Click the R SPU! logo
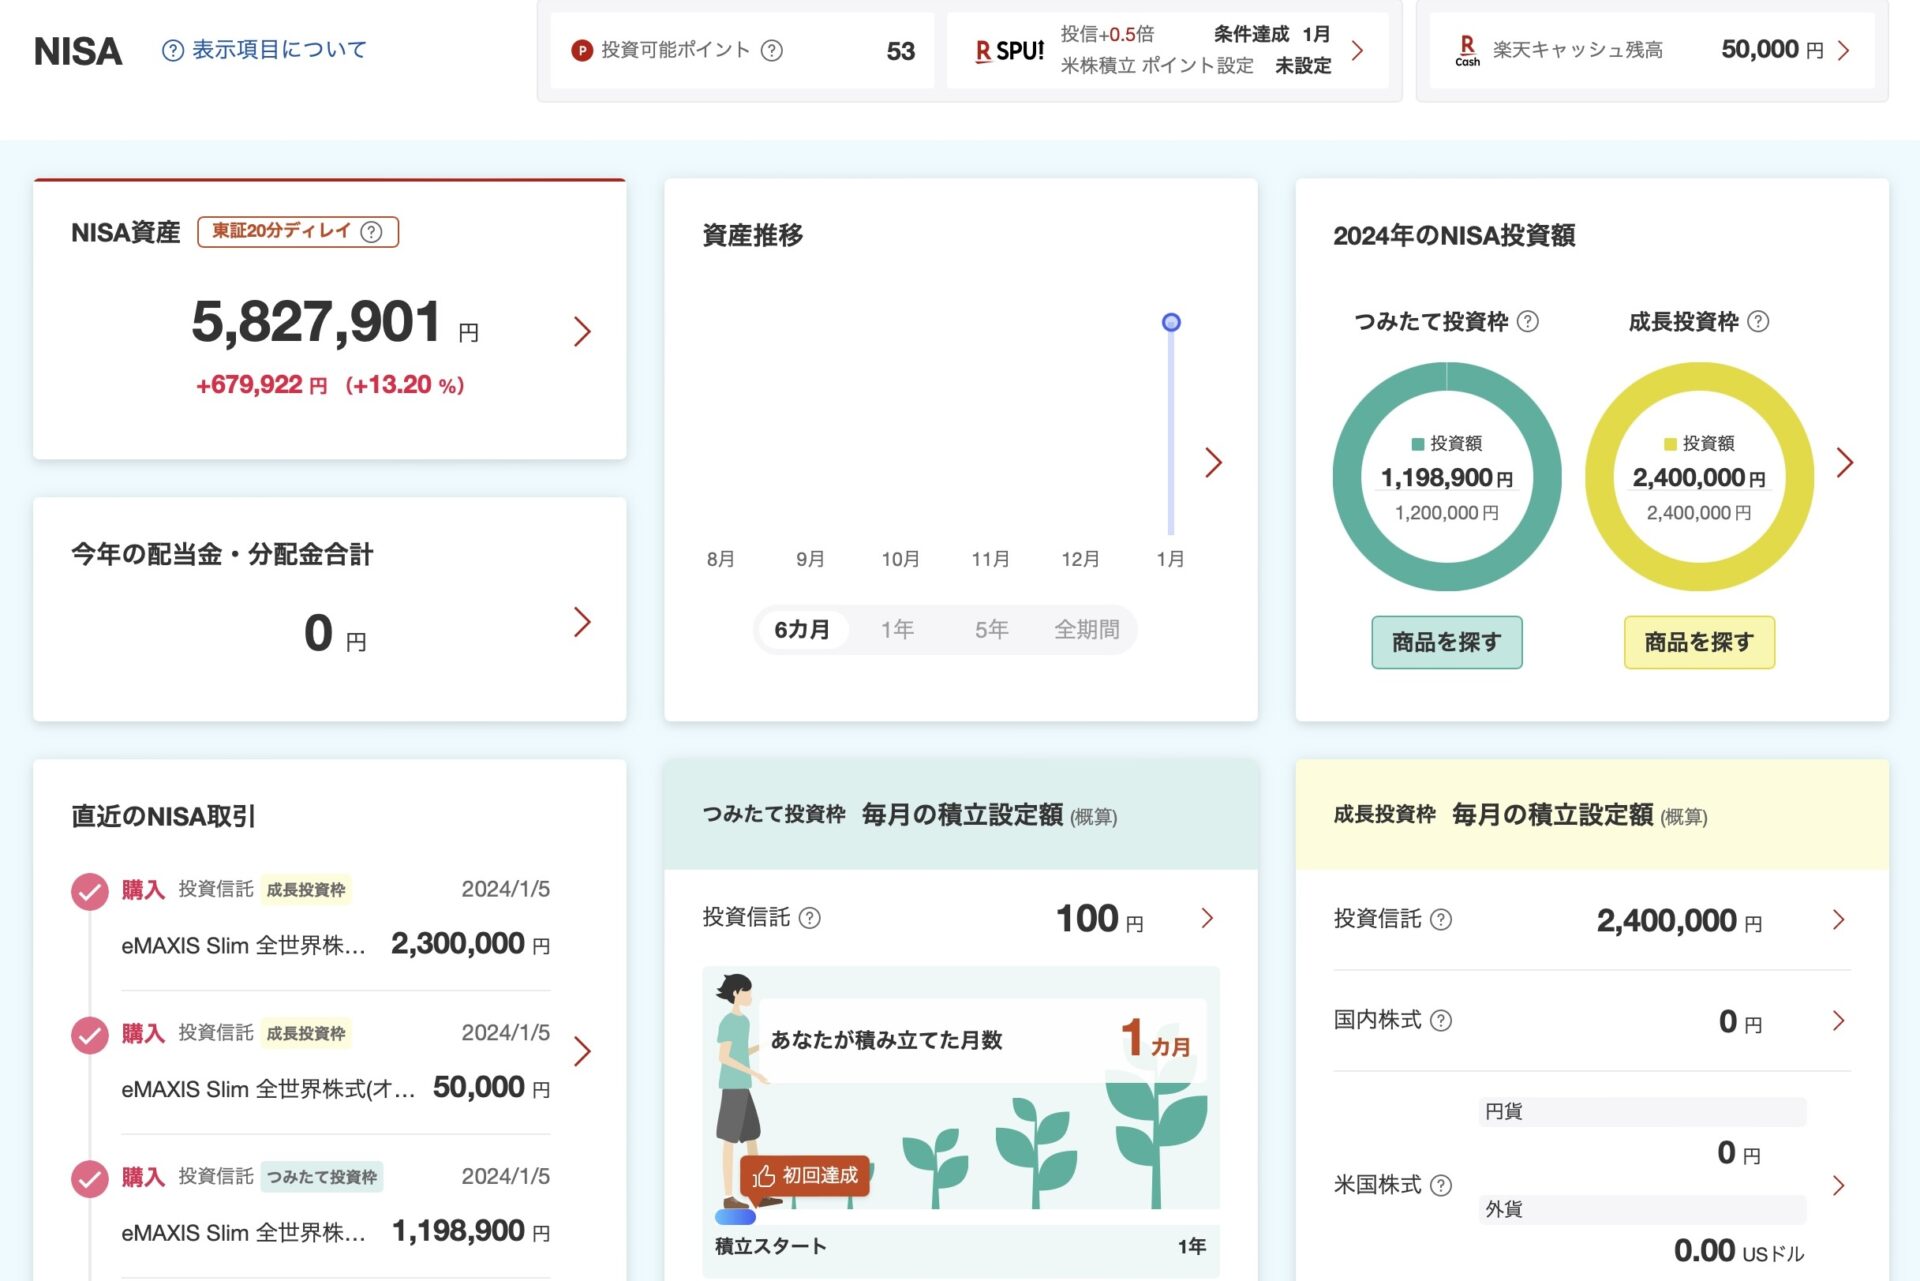The height and width of the screenshot is (1281, 1920). click(1009, 50)
